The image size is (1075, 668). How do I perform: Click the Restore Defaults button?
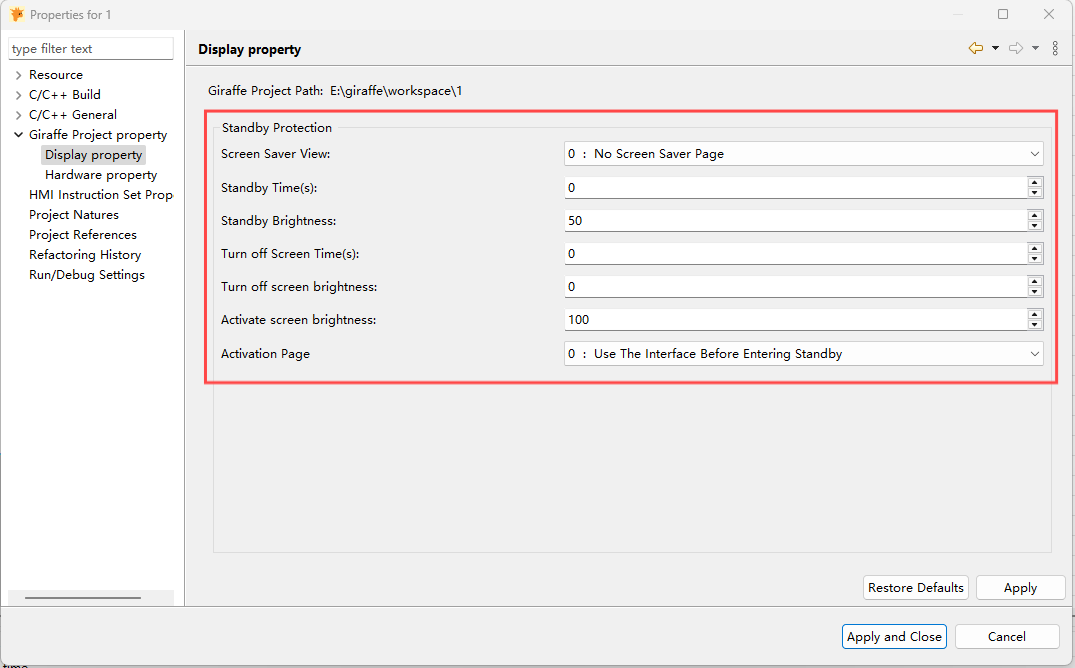(915, 587)
